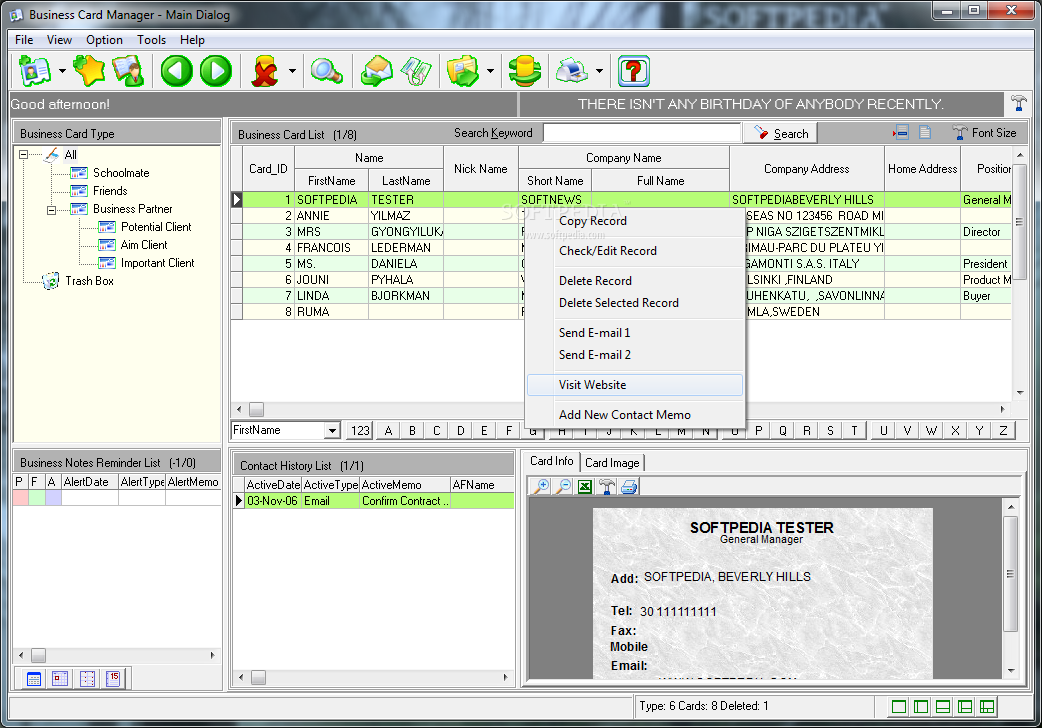Open dropdown arrow next to new card icon

tap(62, 70)
